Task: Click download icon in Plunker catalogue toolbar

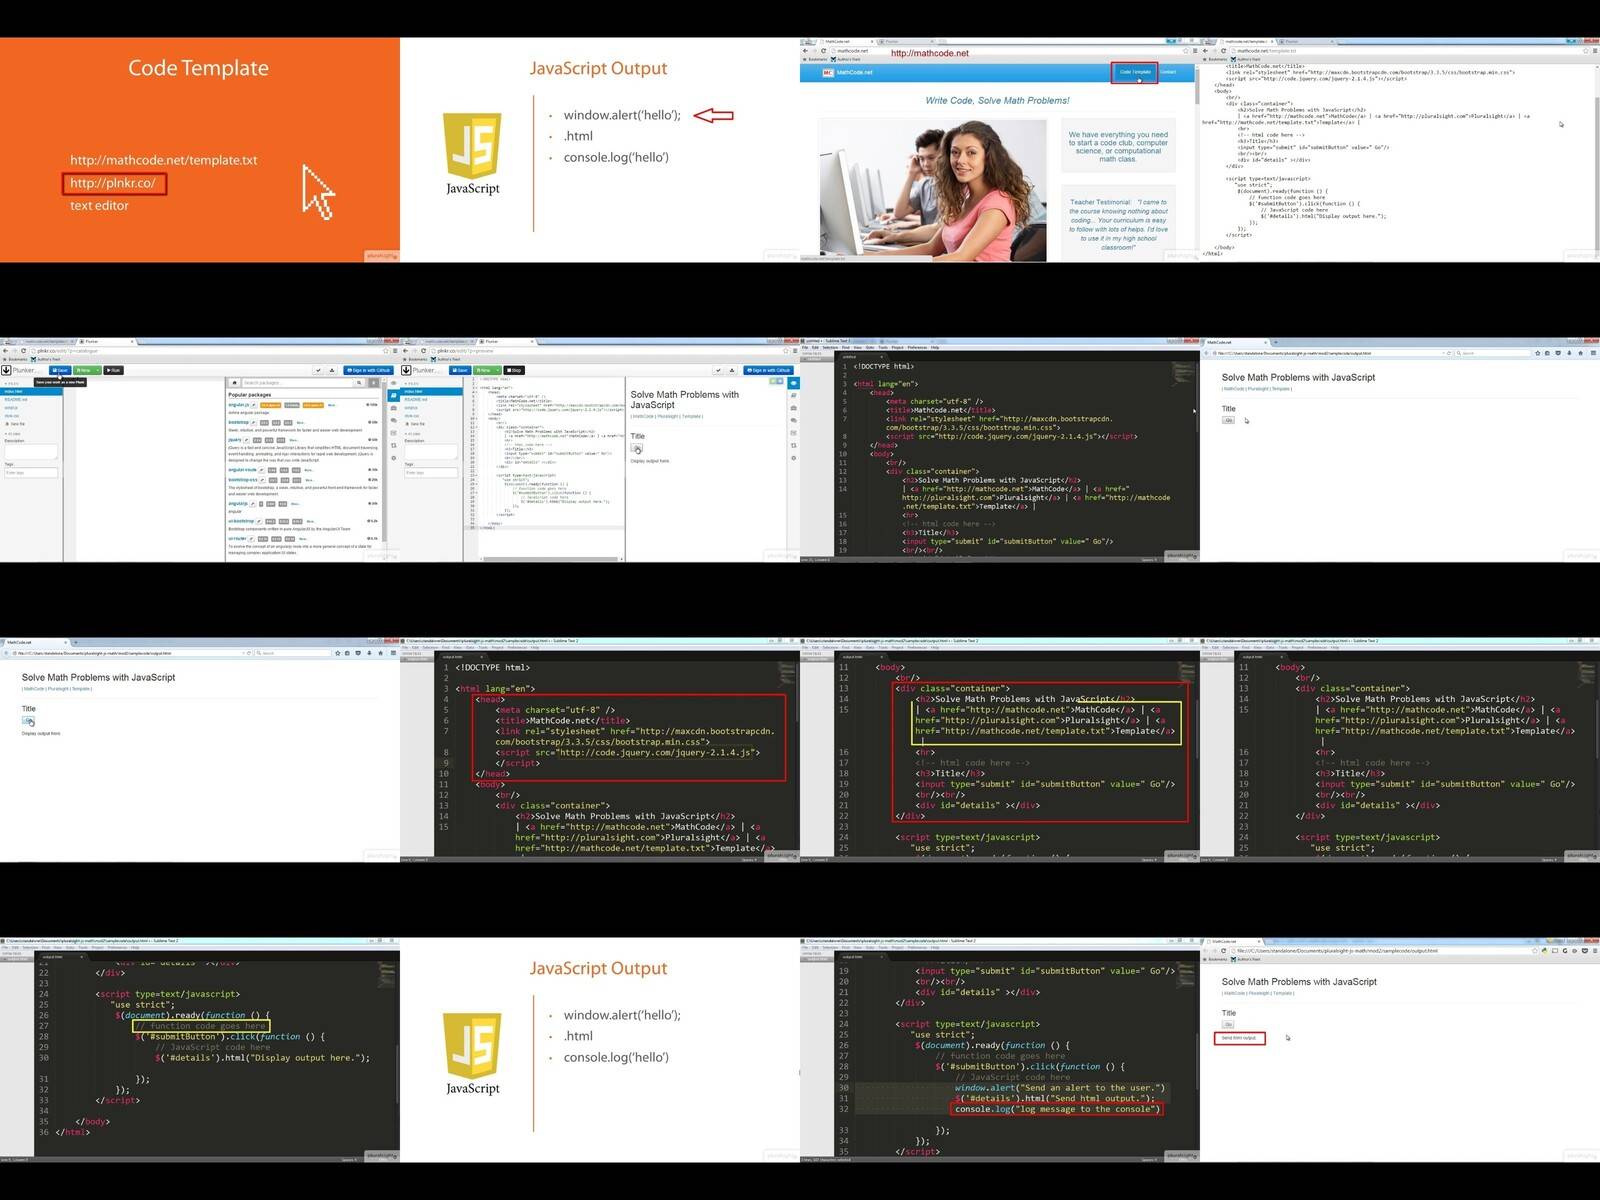Action: point(332,370)
